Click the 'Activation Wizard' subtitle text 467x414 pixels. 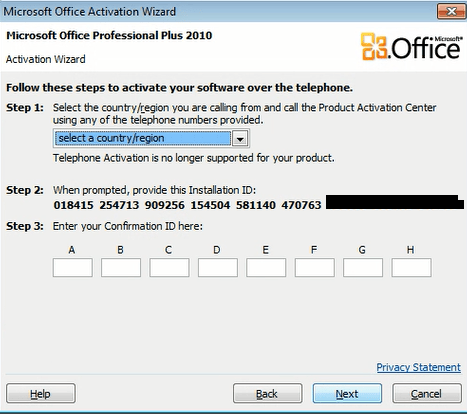pos(46,59)
